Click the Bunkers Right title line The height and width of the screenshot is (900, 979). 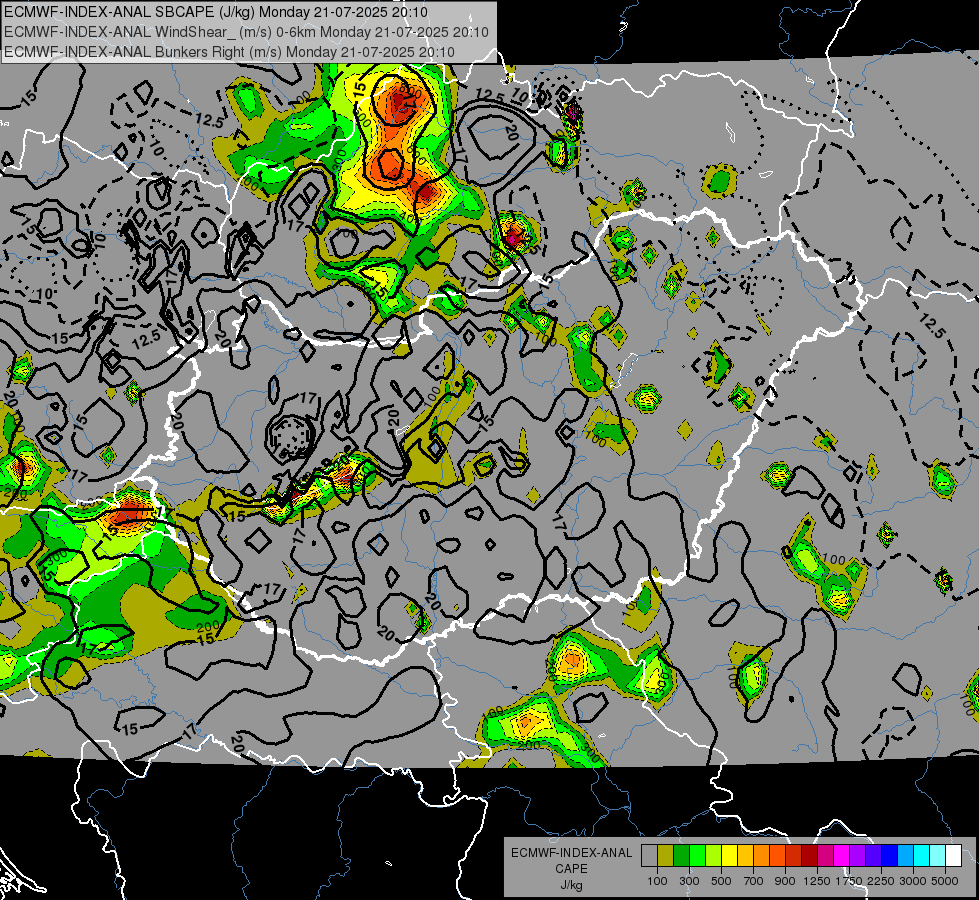229,52
